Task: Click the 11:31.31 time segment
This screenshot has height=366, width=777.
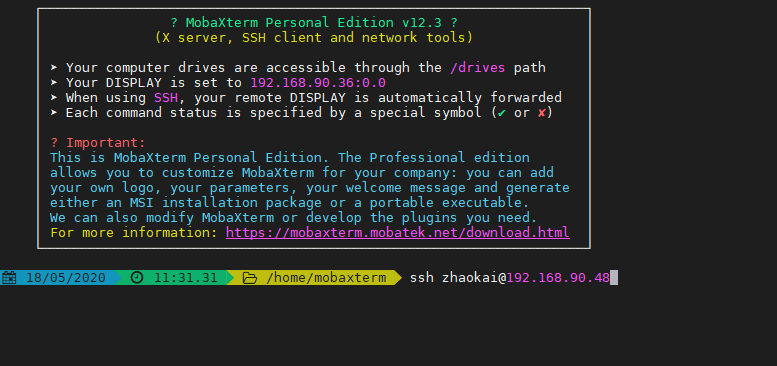Action: [185, 278]
